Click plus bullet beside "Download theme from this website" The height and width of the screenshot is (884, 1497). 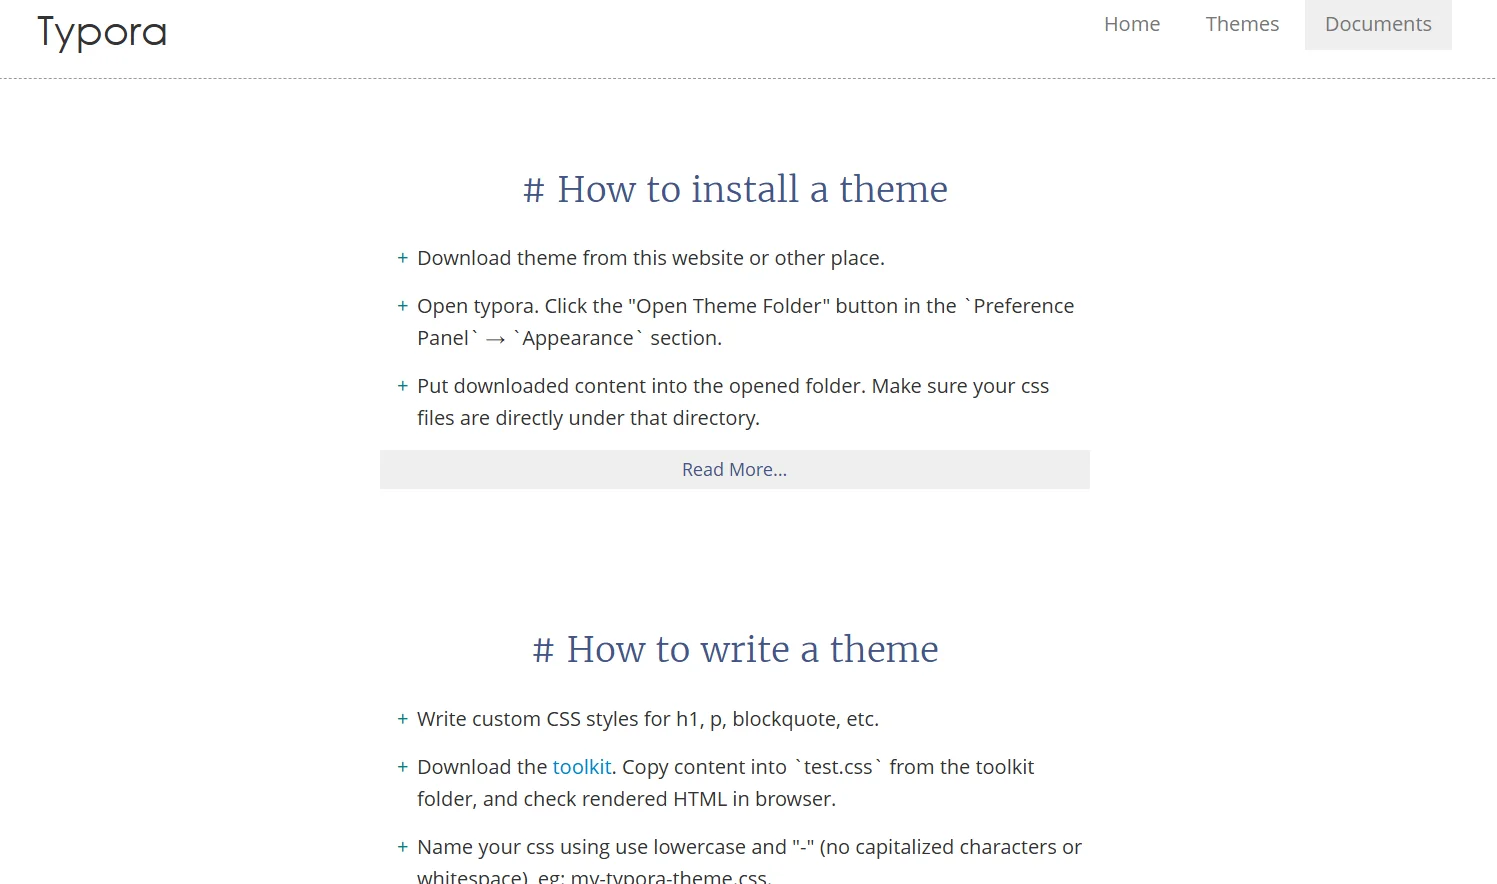tap(402, 258)
